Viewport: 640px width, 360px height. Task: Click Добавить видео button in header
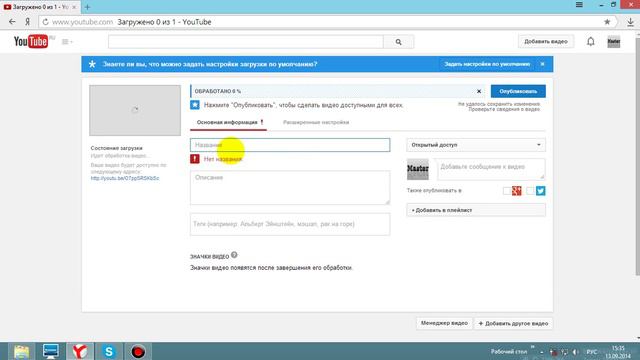point(546,42)
